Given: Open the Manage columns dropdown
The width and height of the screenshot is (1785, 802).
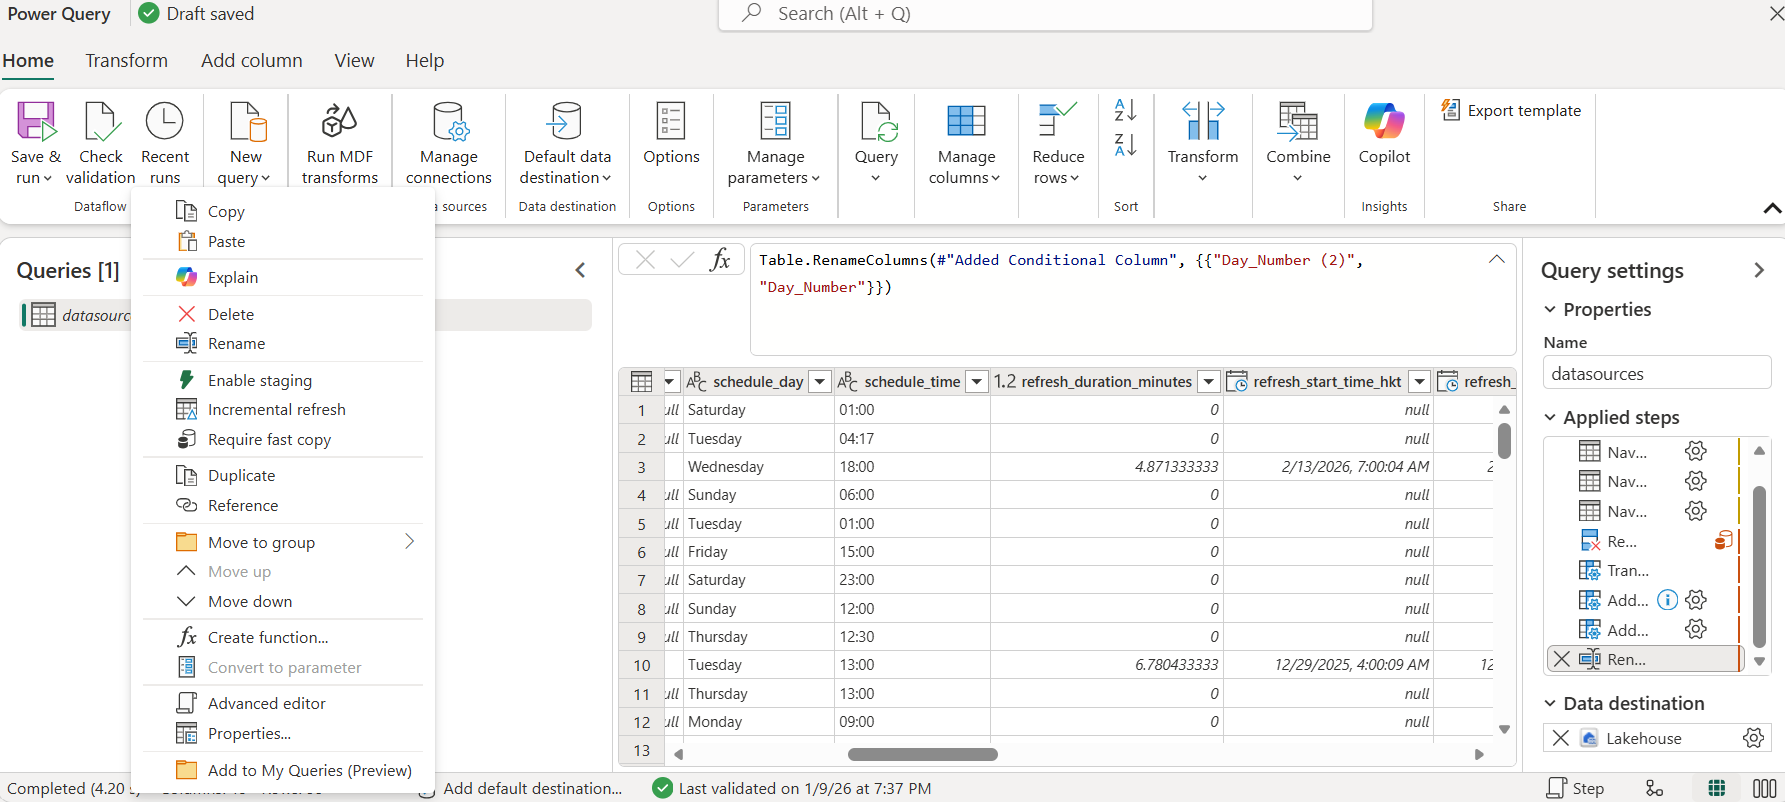Looking at the screenshot, I should coord(966,143).
